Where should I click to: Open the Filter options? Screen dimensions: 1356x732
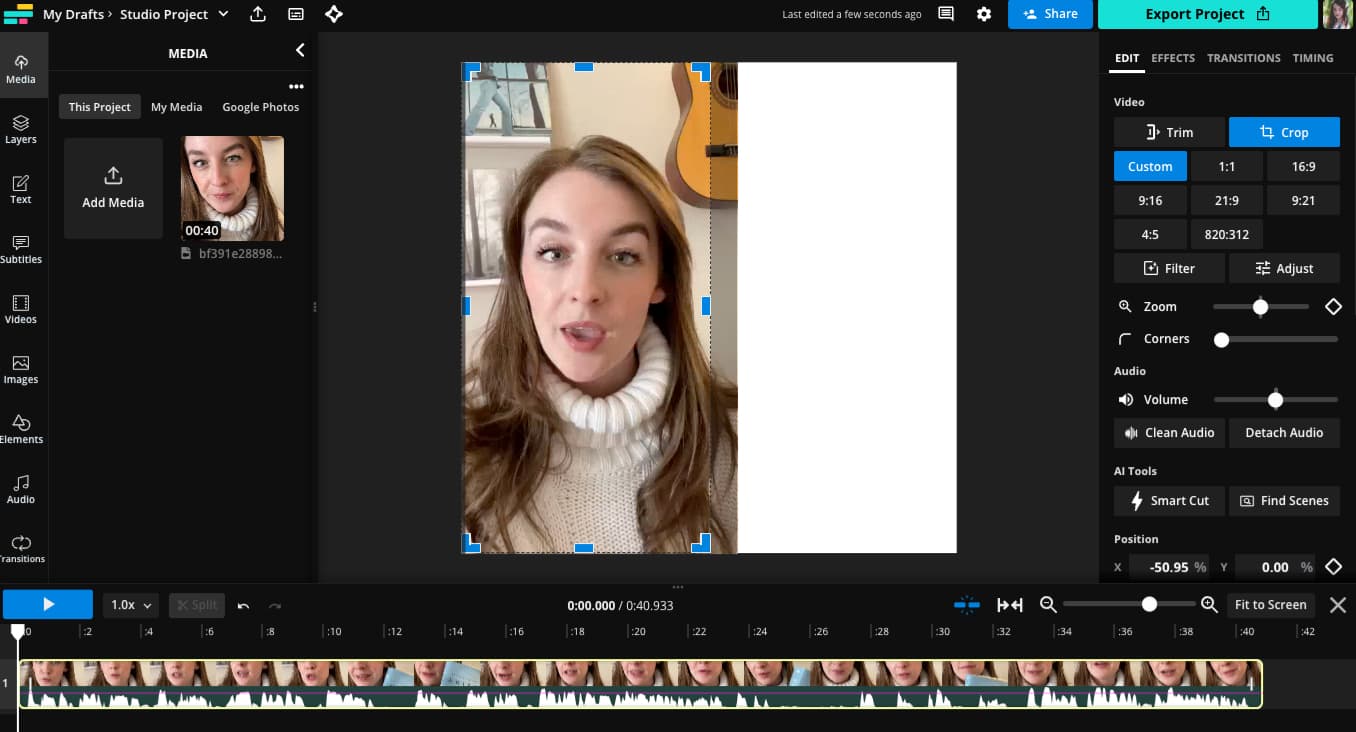coord(1169,268)
